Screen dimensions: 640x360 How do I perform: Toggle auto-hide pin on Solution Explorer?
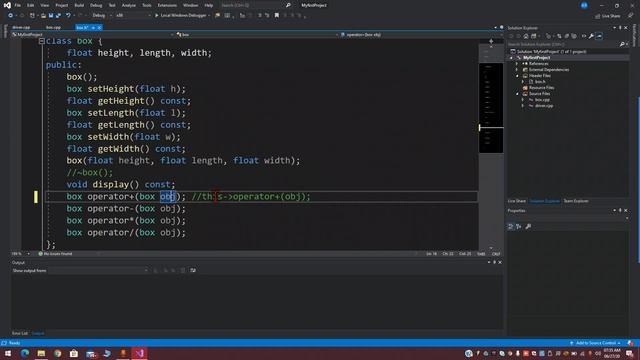click(x=620, y=28)
